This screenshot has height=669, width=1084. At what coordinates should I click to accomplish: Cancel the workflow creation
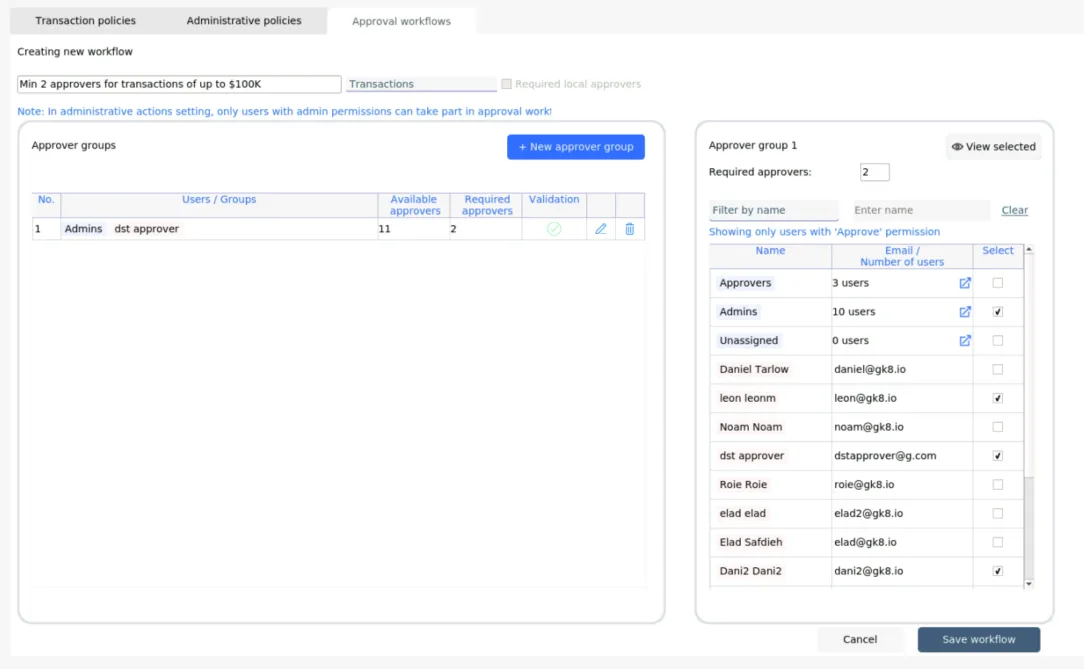(860, 639)
